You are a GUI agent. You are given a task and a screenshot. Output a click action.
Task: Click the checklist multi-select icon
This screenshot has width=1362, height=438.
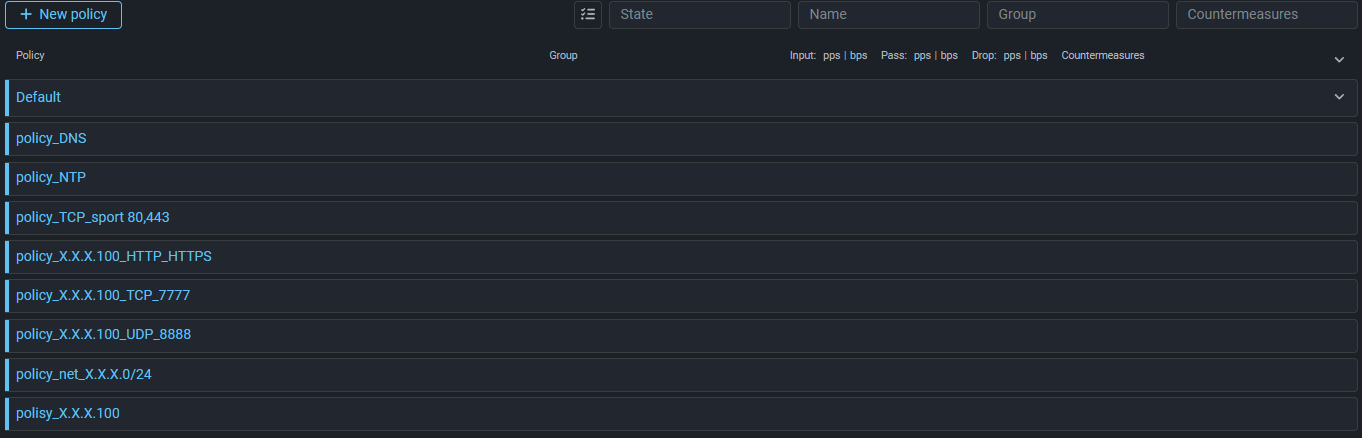(588, 15)
